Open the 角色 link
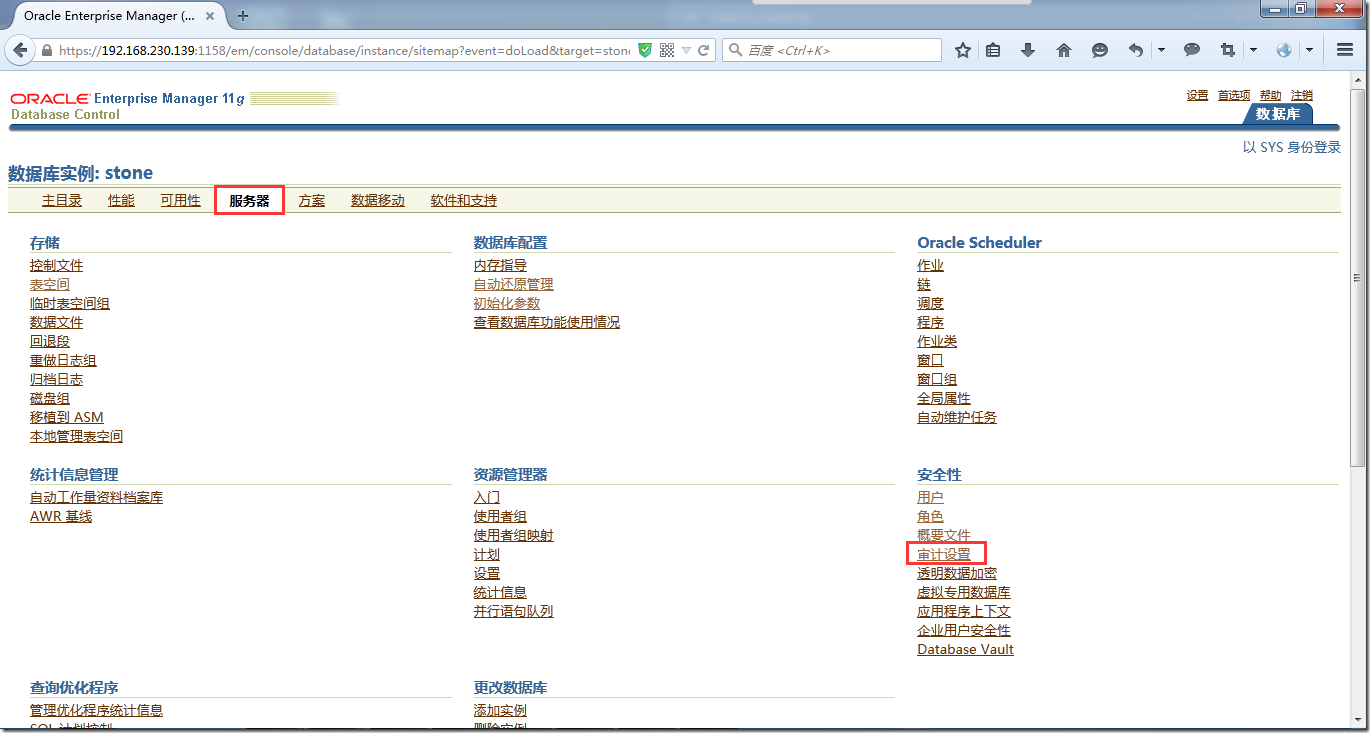Image resolution: width=1370 pixels, height=733 pixels. pos(930,516)
